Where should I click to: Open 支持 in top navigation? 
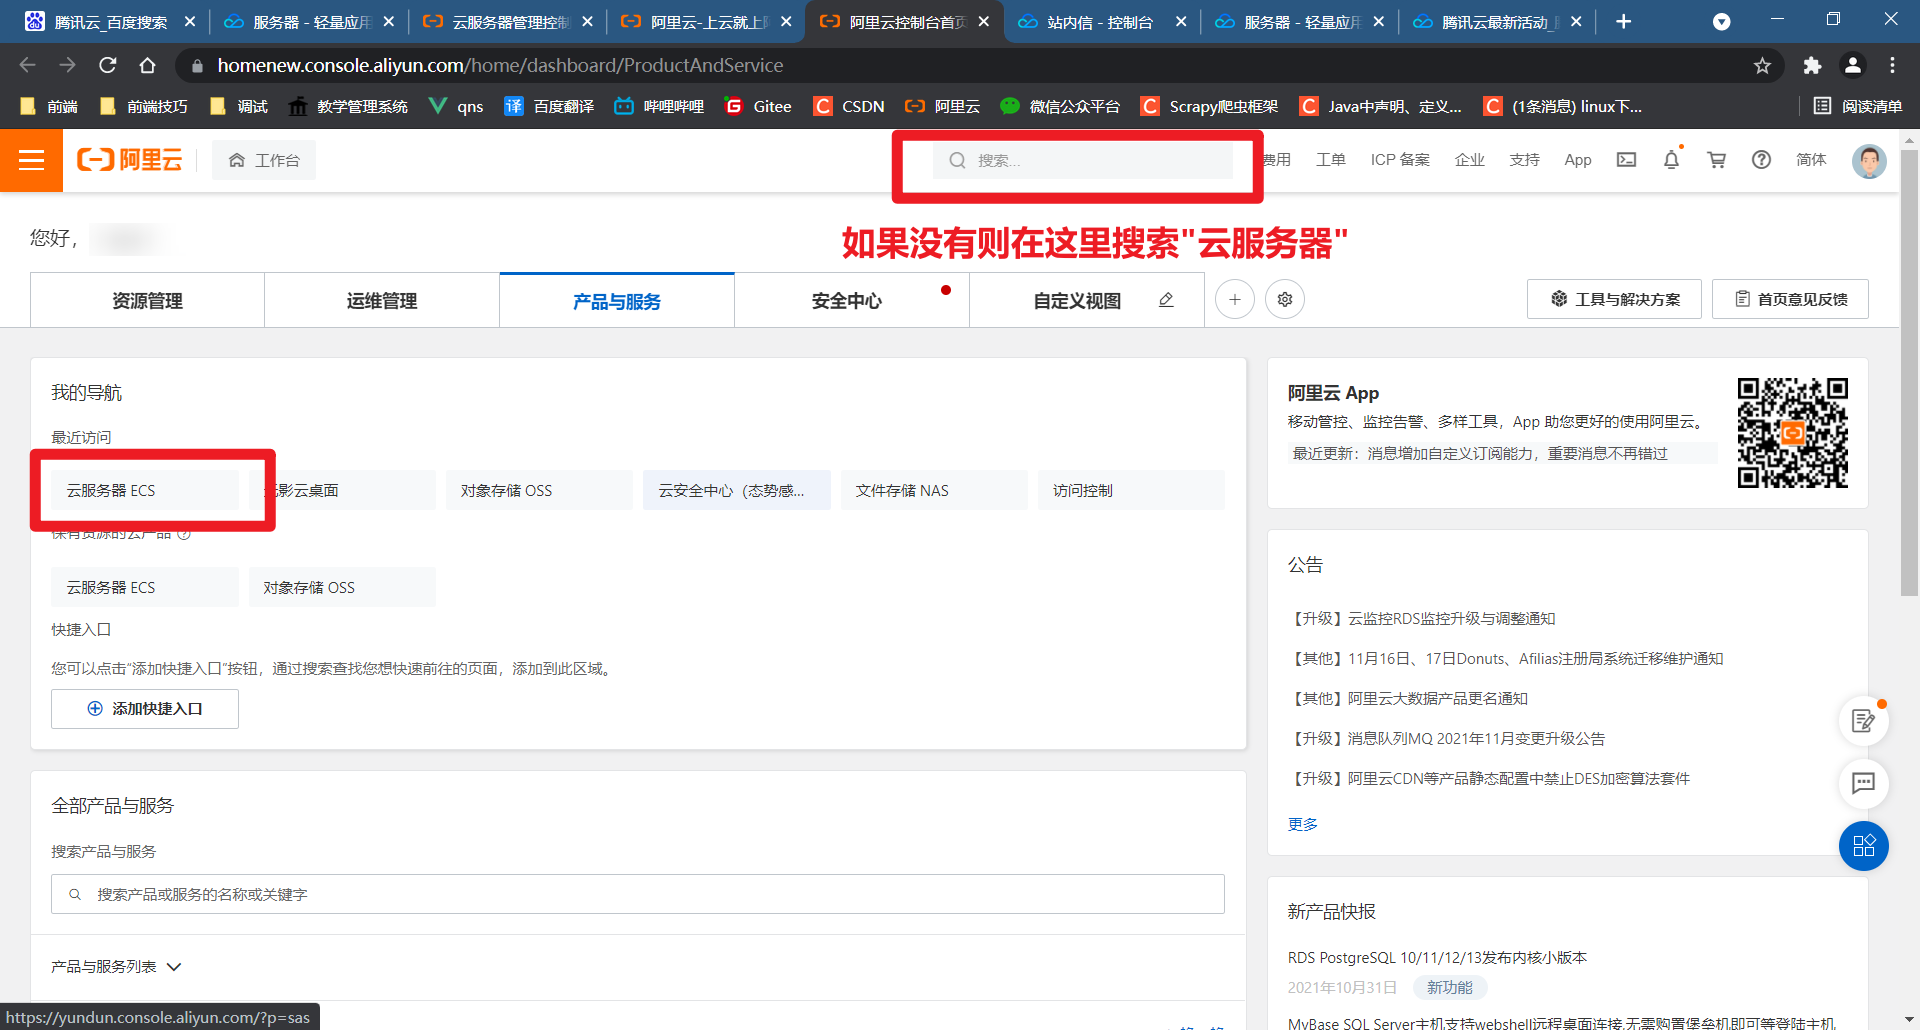pos(1524,160)
